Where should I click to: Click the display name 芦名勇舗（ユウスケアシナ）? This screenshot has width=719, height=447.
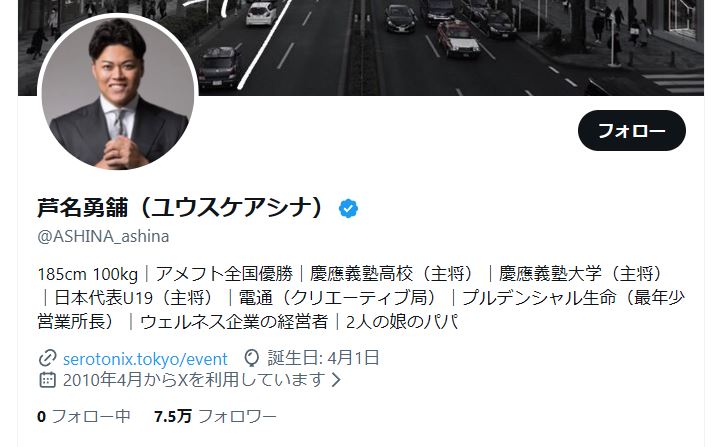click(x=182, y=208)
